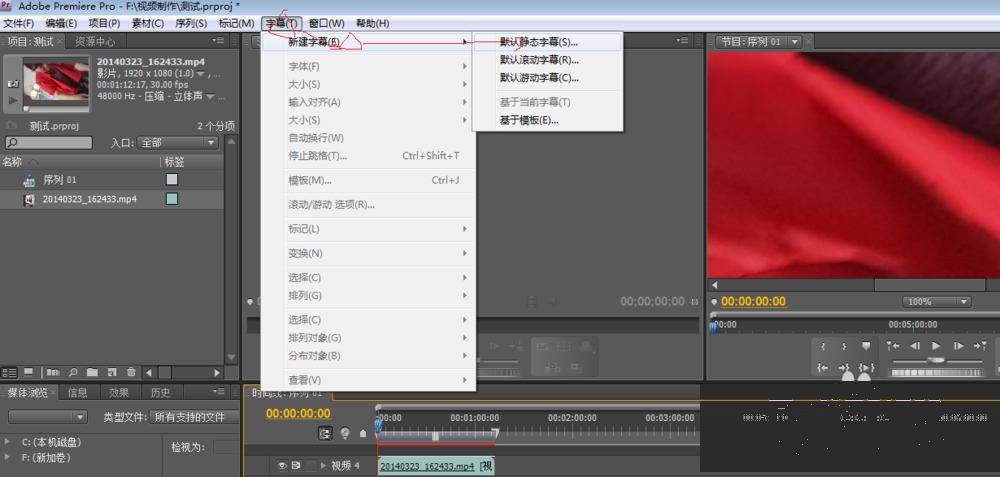
Task: Step forward one frame in program monitor
Action: point(958,346)
